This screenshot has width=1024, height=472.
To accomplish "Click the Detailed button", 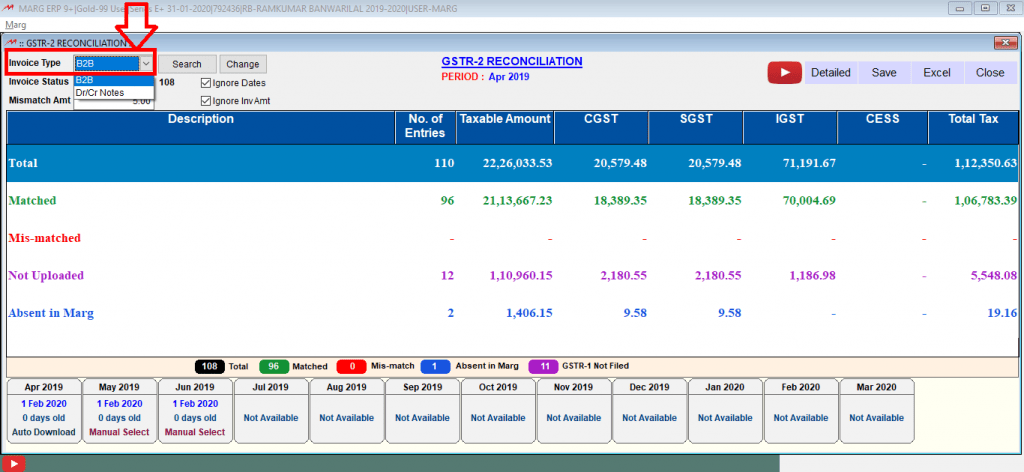I will (831, 72).
